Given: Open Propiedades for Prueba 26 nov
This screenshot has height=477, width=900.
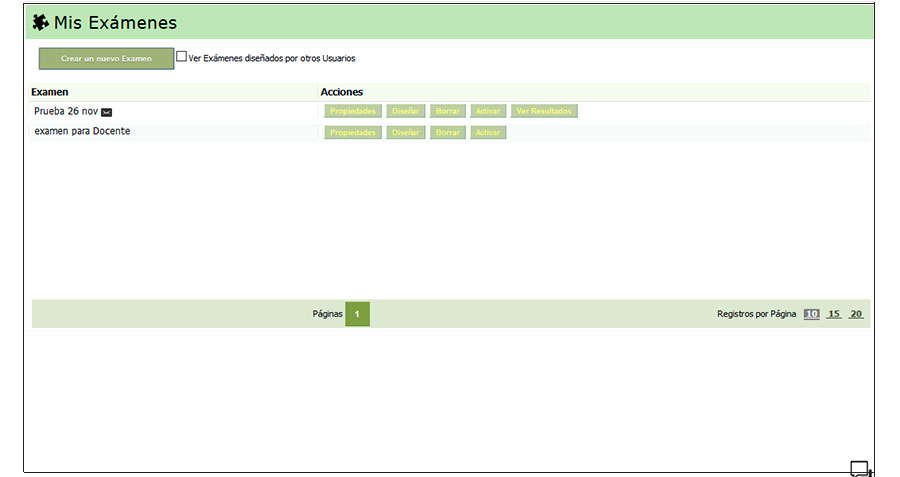Looking at the screenshot, I should pos(353,111).
